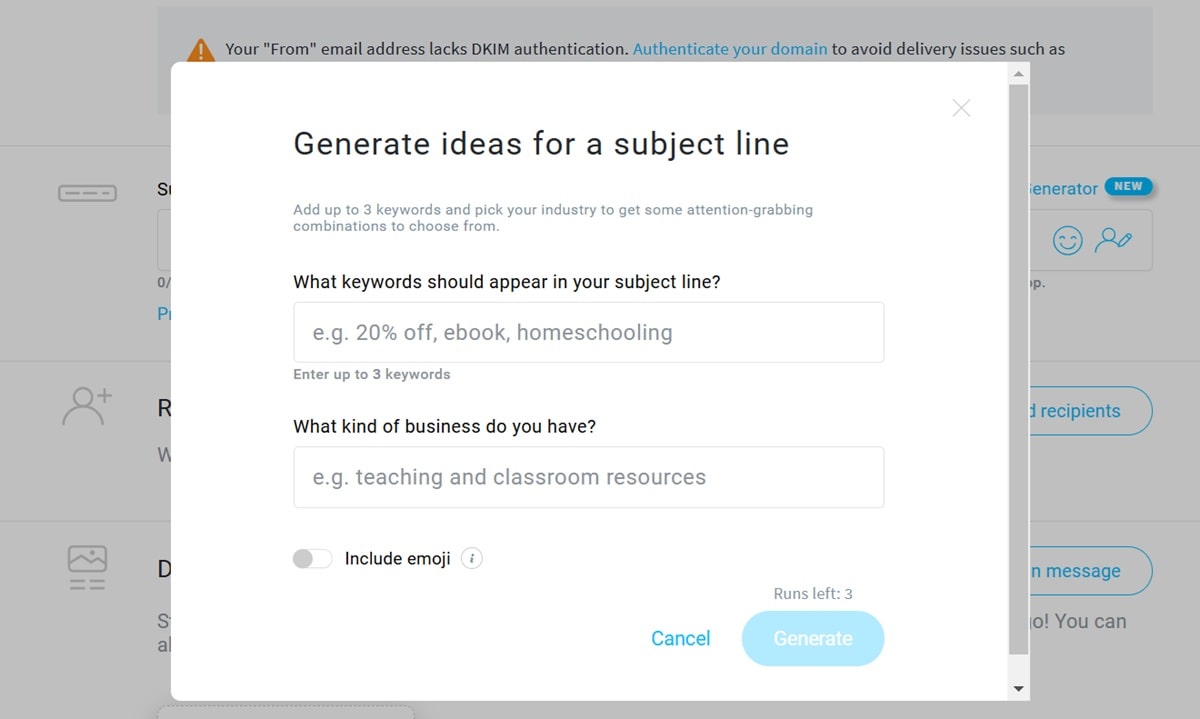The image size is (1200, 719).
Task: Click the emoji smiley icon
Action: tap(1068, 240)
